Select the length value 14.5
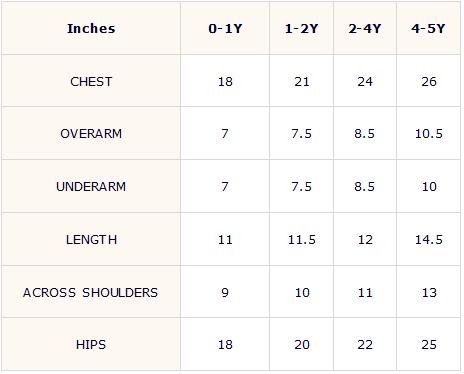 [429, 240]
